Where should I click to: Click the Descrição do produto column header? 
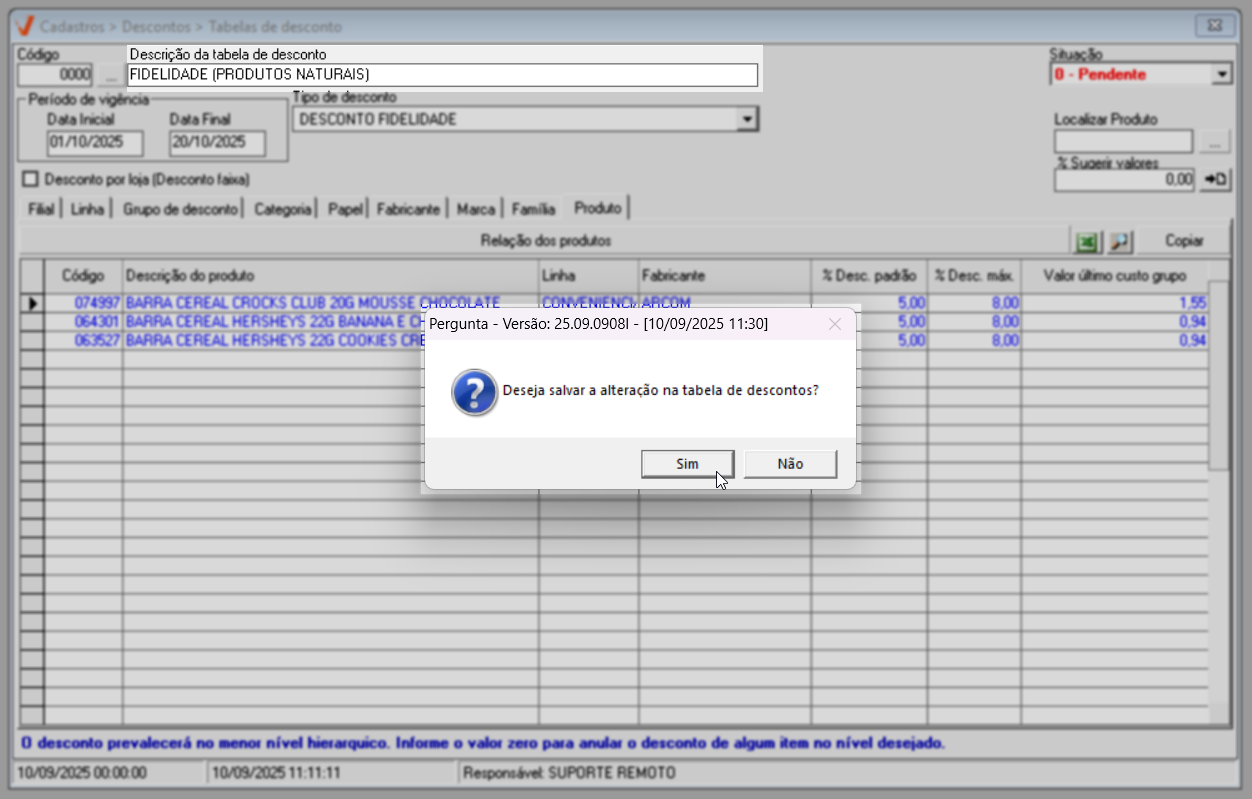(x=331, y=275)
